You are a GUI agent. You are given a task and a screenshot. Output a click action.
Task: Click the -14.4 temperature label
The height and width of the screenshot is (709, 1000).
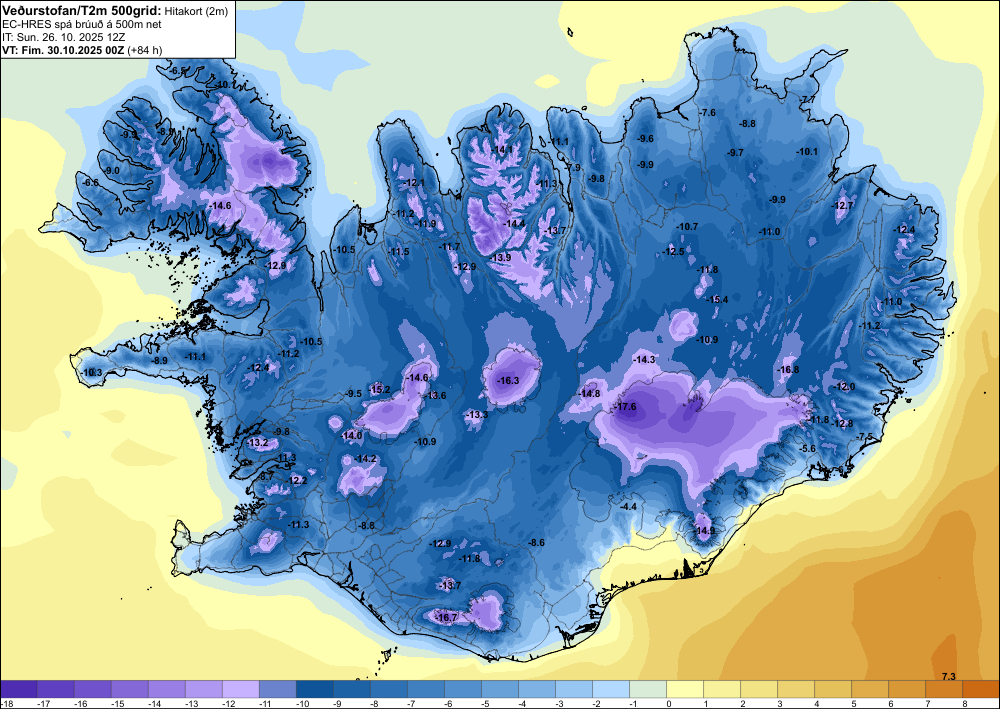514,224
